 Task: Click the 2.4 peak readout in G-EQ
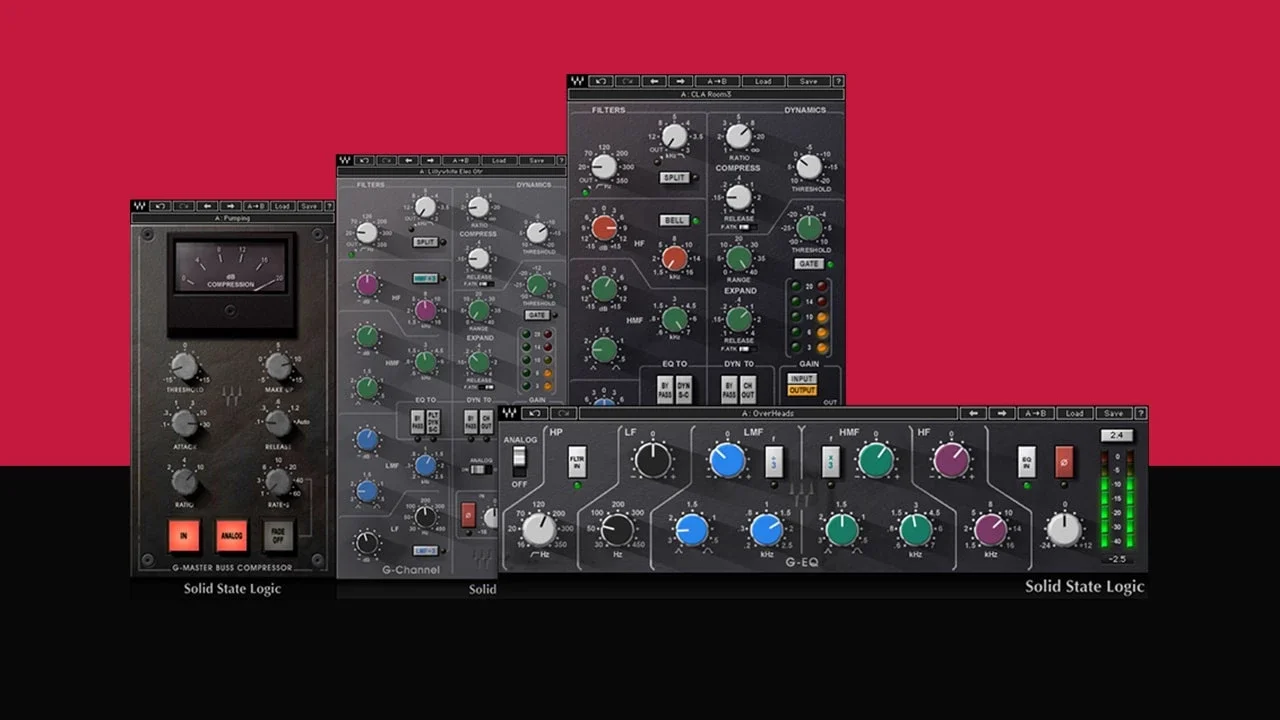coord(1115,436)
